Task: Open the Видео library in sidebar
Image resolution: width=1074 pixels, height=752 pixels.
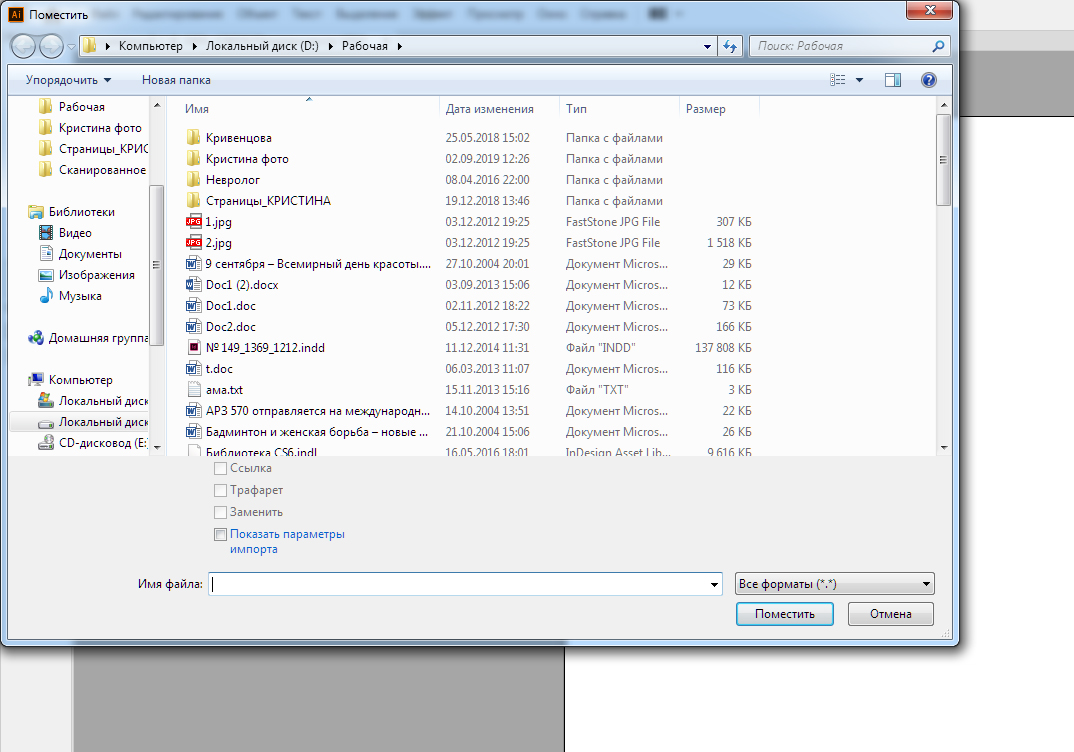Action: click(x=65, y=233)
